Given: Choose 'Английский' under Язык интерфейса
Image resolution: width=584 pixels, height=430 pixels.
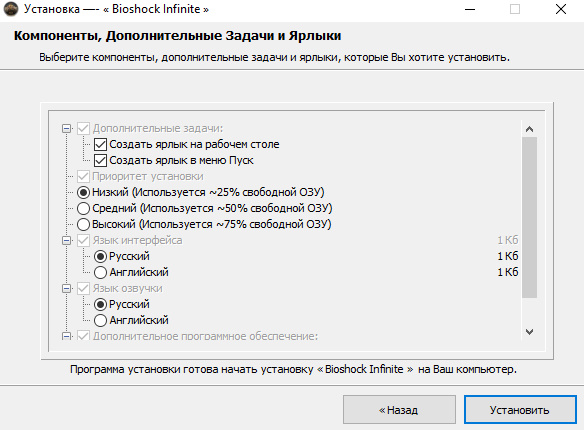Looking at the screenshot, I should (100, 273).
